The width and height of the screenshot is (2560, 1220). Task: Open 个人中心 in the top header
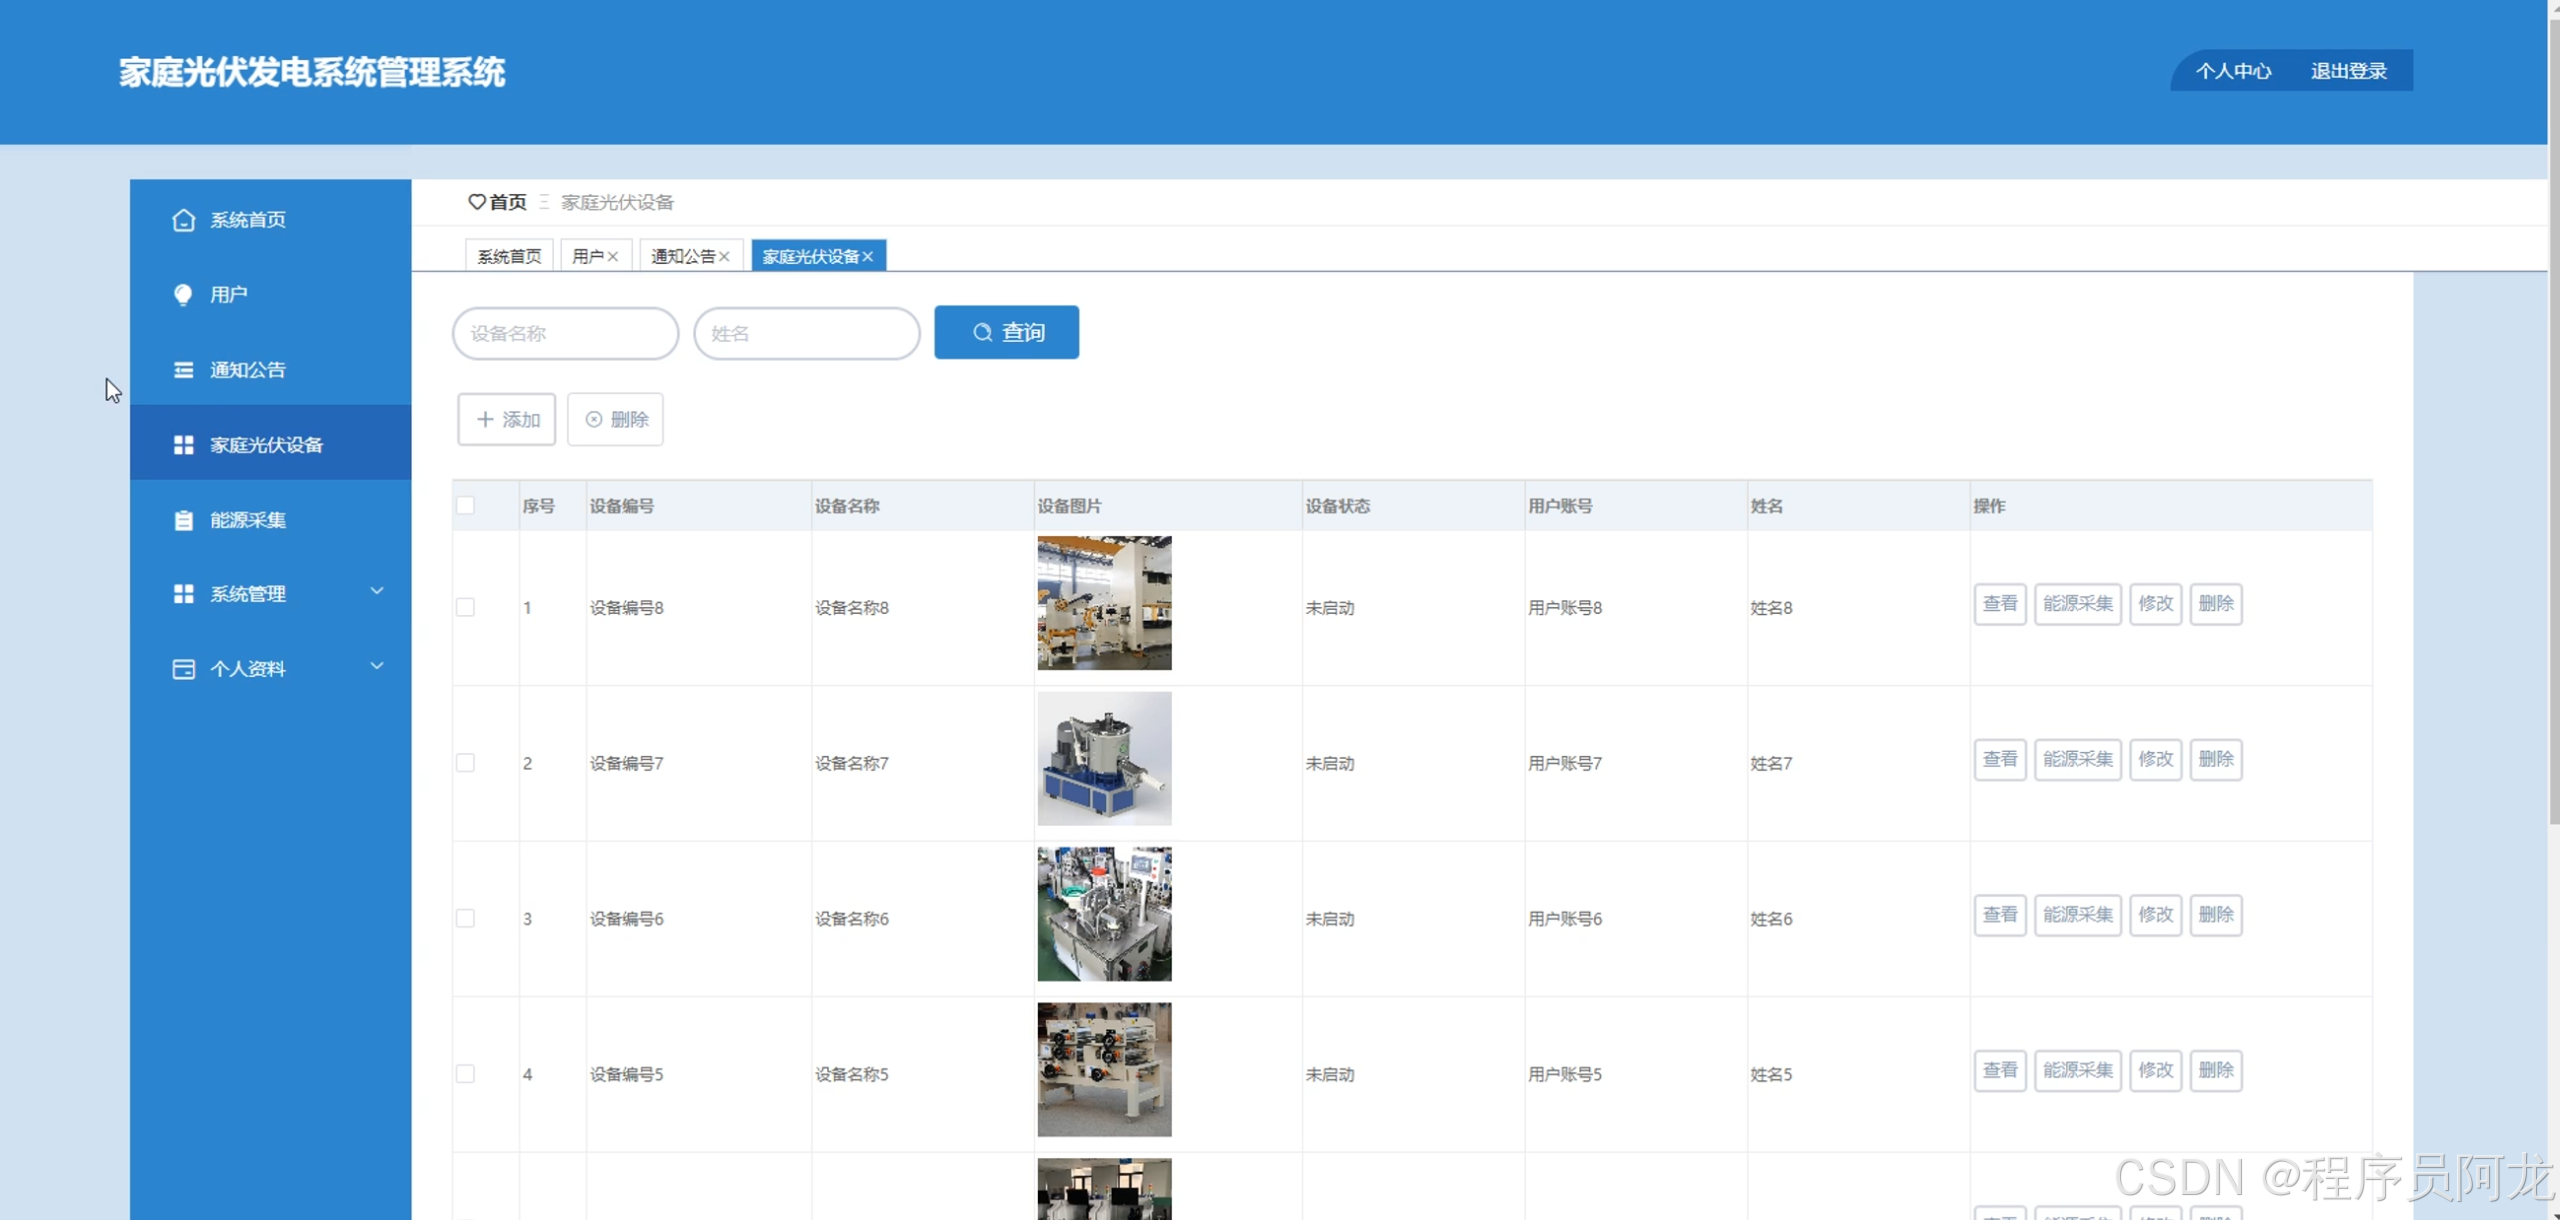pos(2233,71)
